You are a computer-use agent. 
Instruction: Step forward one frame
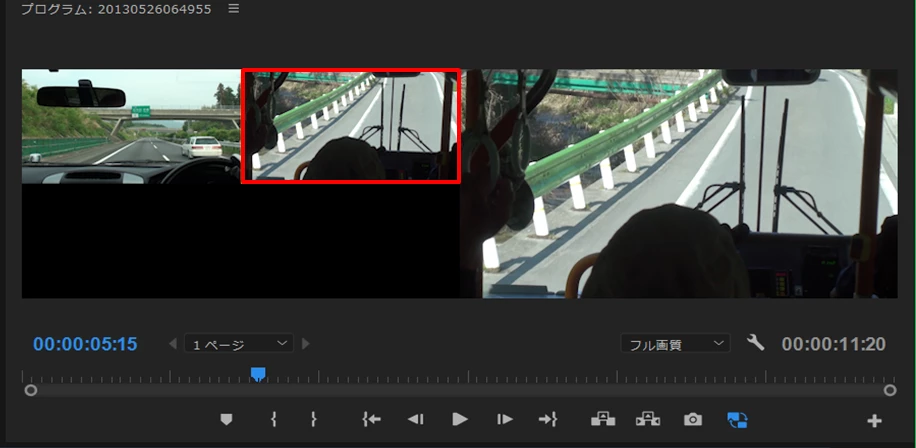tap(505, 419)
